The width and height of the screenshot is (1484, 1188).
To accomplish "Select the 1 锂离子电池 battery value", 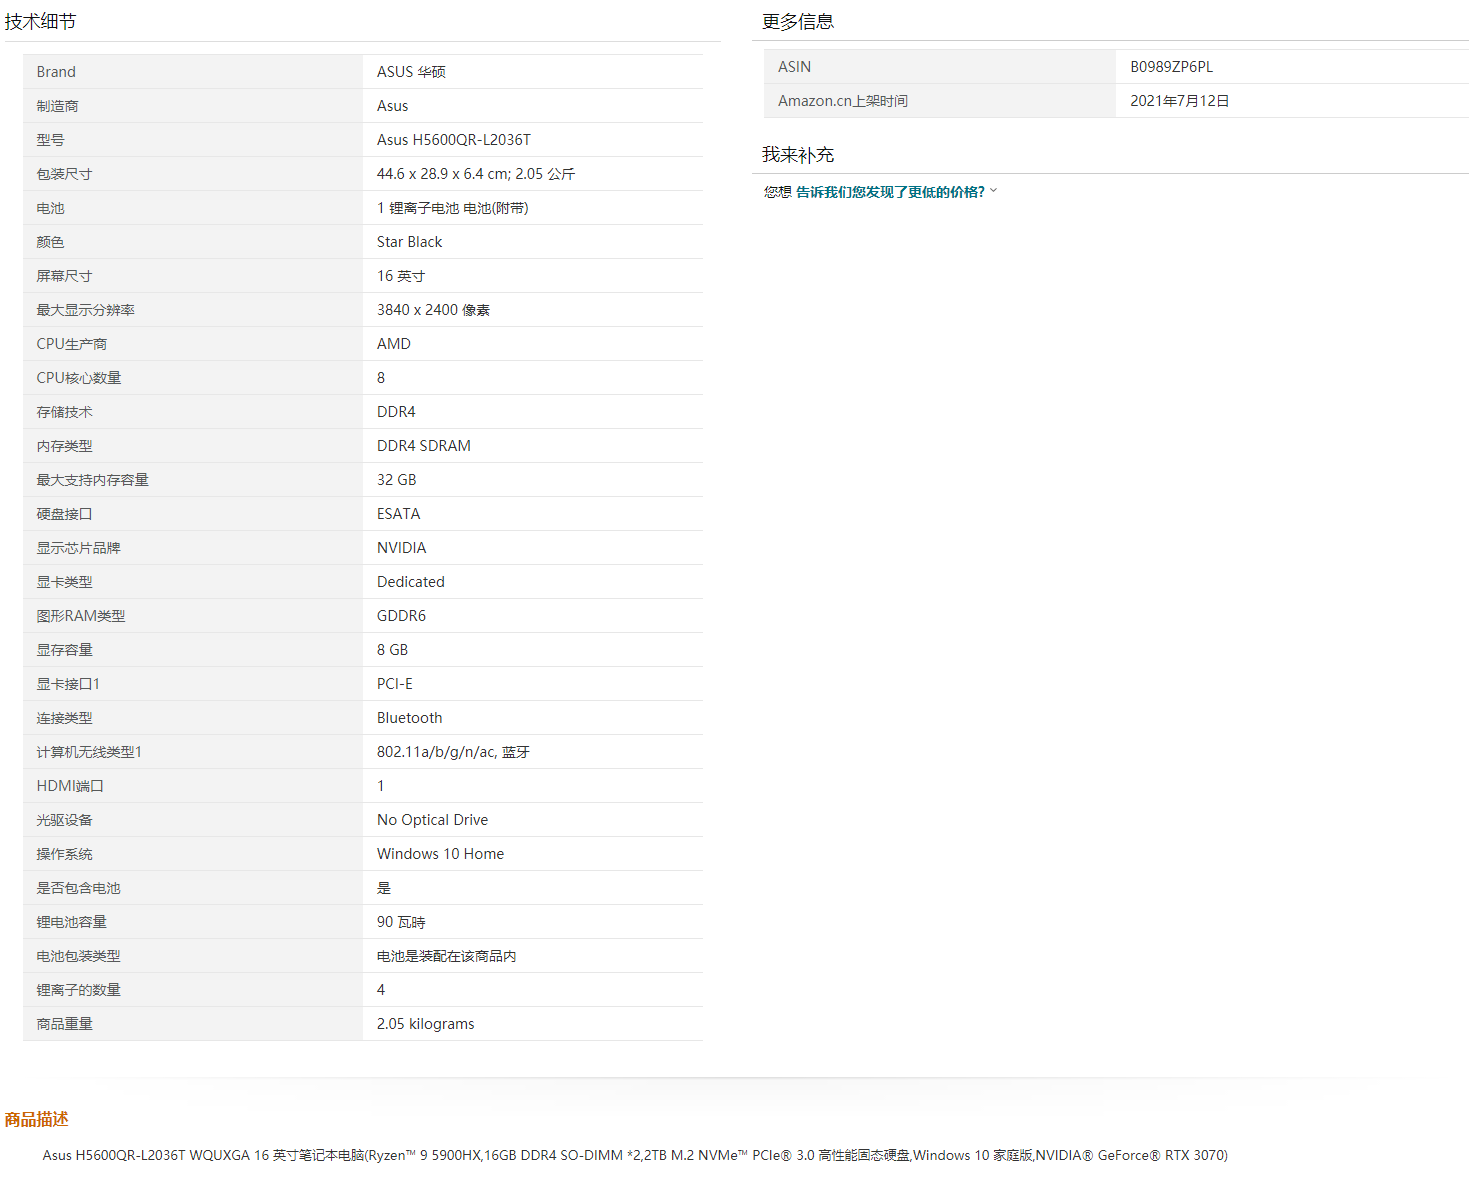I will [453, 208].
